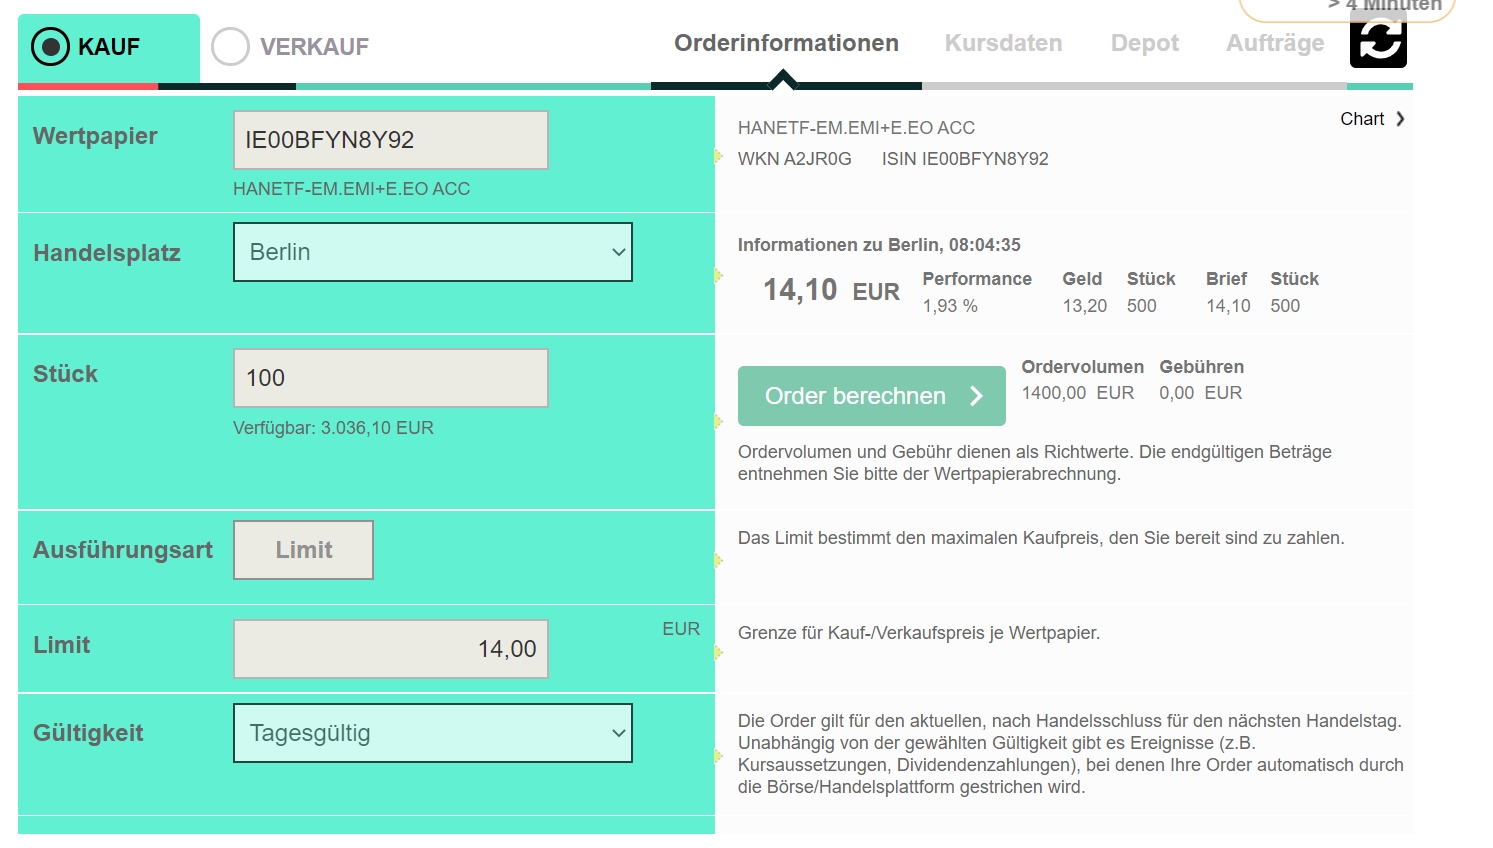Select the VERKAUF radio button

click(x=230, y=46)
